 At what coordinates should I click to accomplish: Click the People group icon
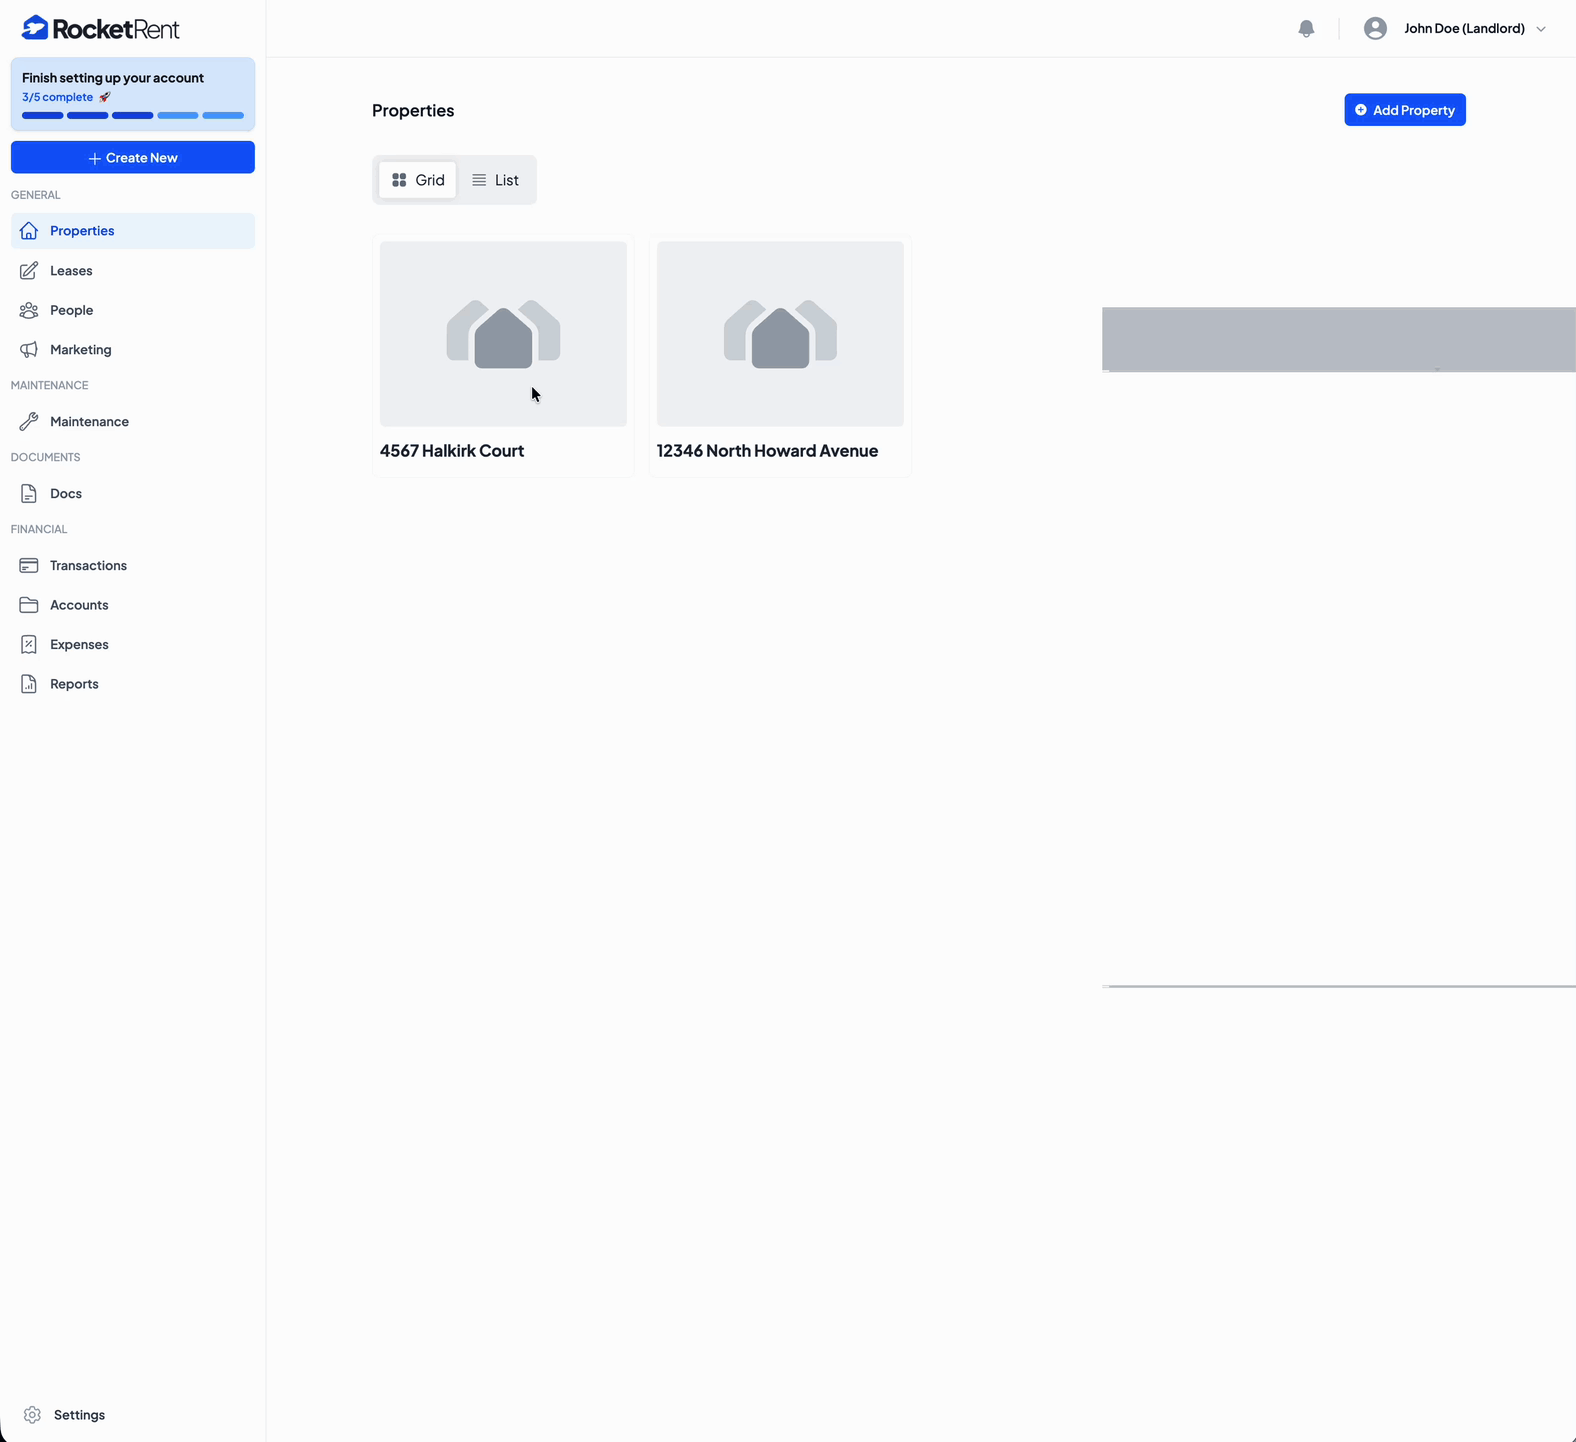point(29,310)
